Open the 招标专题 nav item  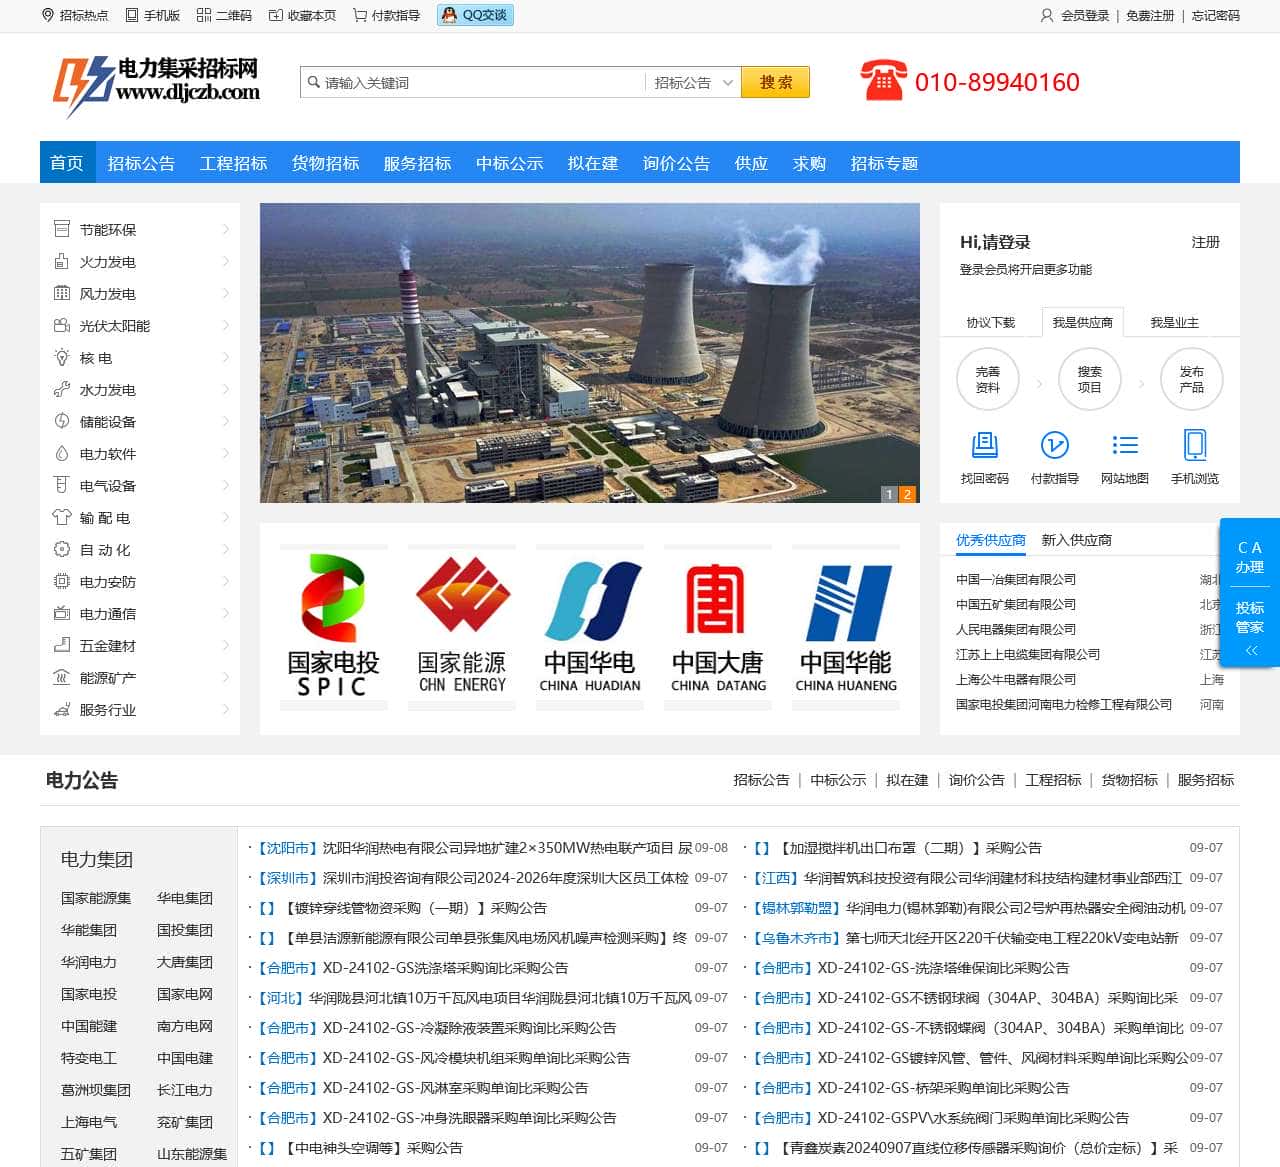click(884, 163)
